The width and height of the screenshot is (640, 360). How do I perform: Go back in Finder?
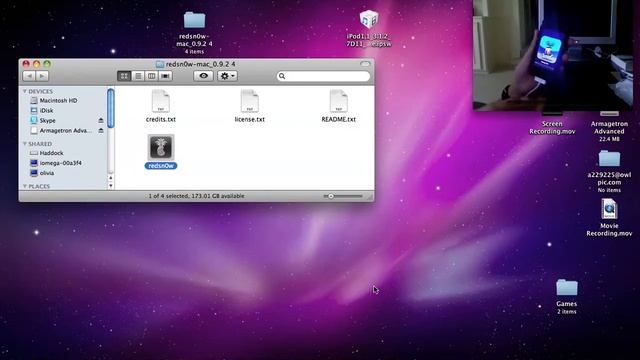pyautogui.click(x=29, y=76)
